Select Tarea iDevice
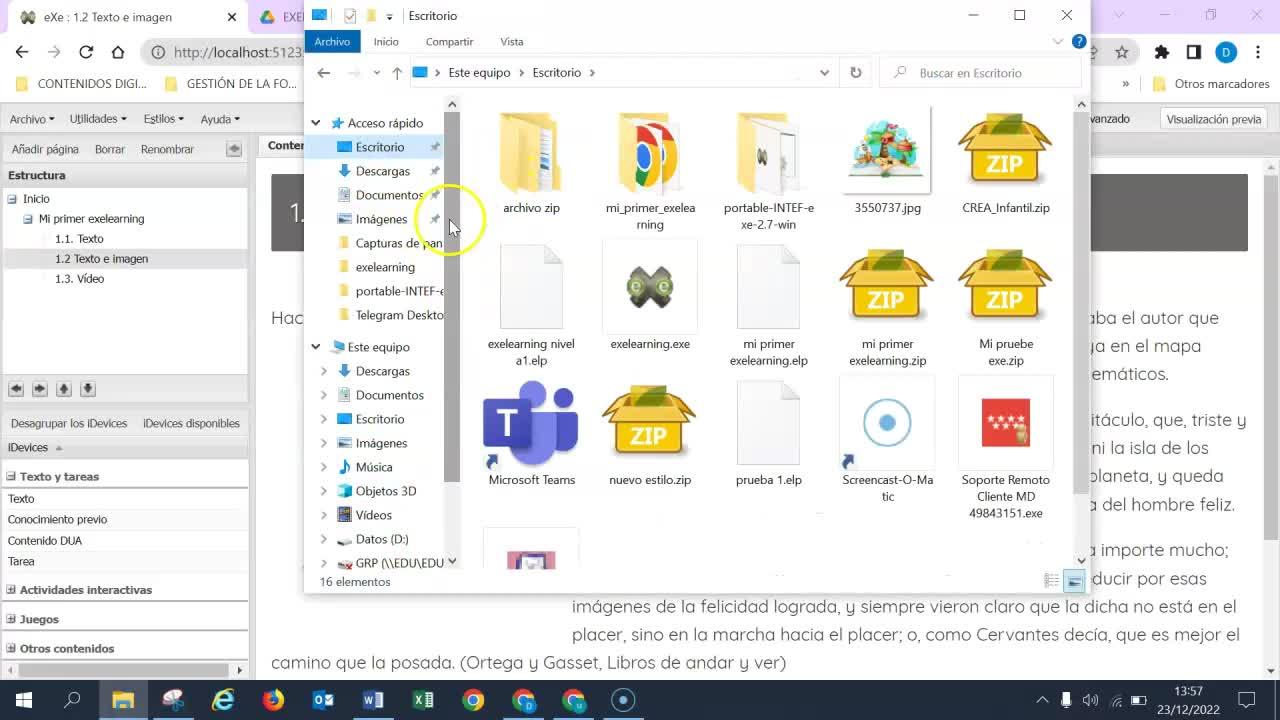The image size is (1280, 720). click(21, 562)
